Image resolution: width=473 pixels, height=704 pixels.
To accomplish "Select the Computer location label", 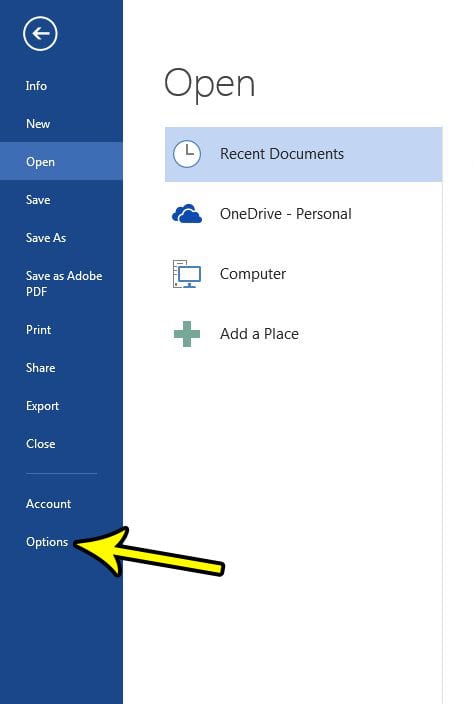I will 253,274.
